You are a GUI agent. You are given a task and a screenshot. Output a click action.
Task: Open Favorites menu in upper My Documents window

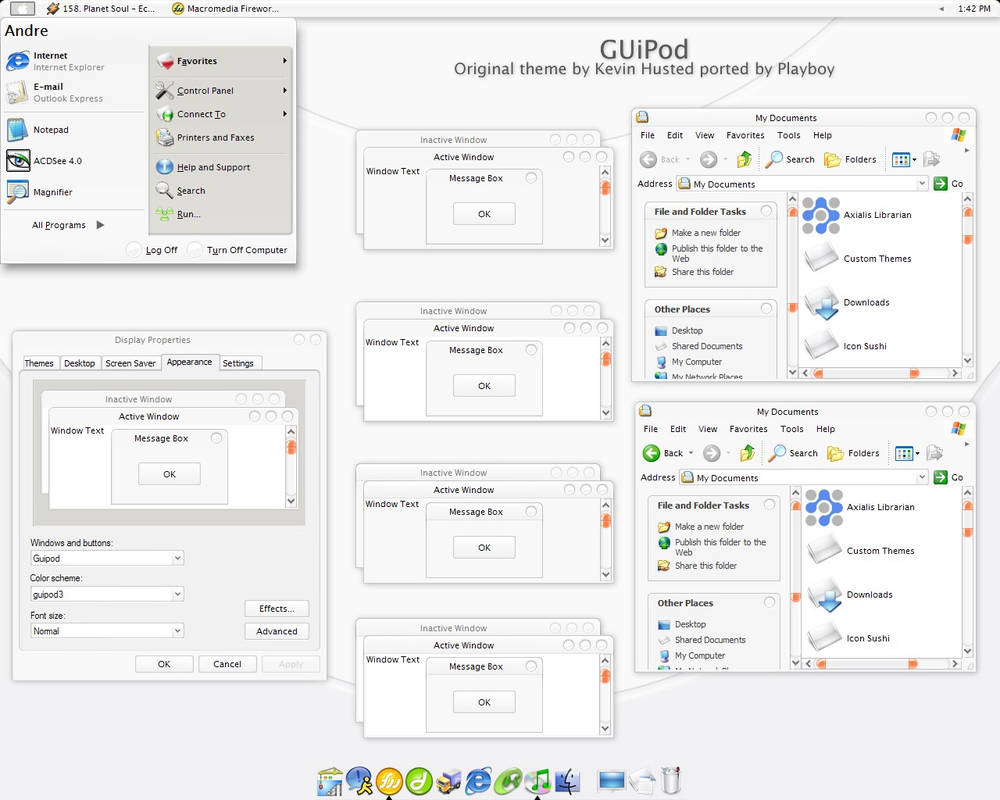coord(745,135)
